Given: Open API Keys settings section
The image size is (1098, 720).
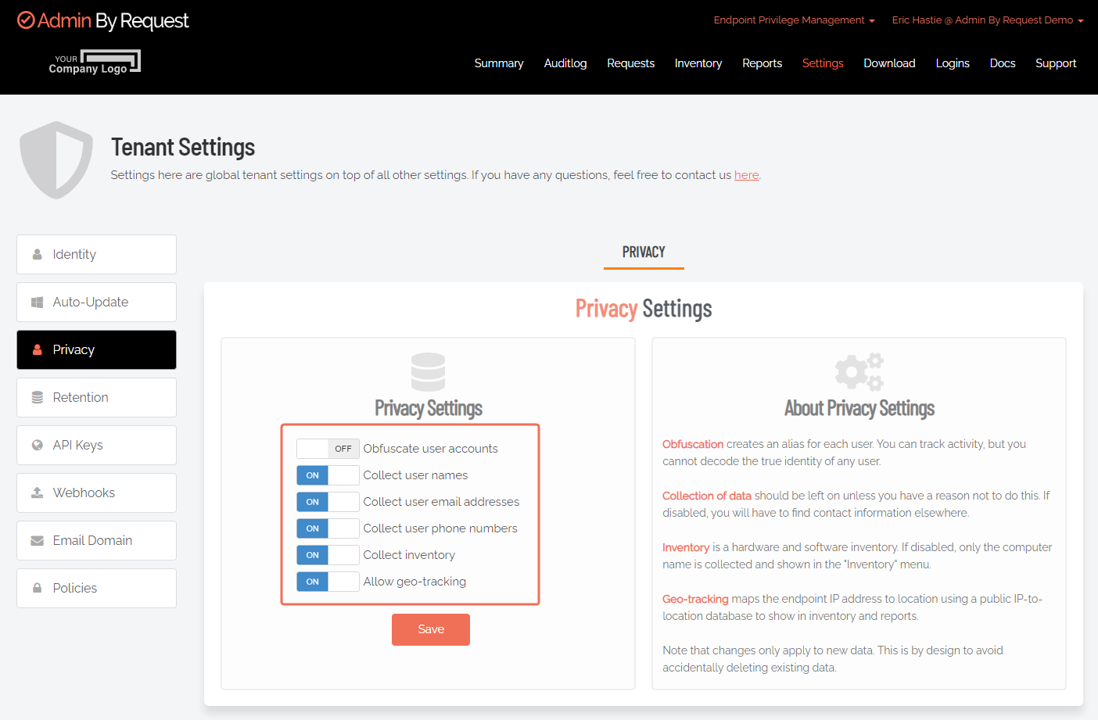Looking at the screenshot, I should click(x=97, y=445).
